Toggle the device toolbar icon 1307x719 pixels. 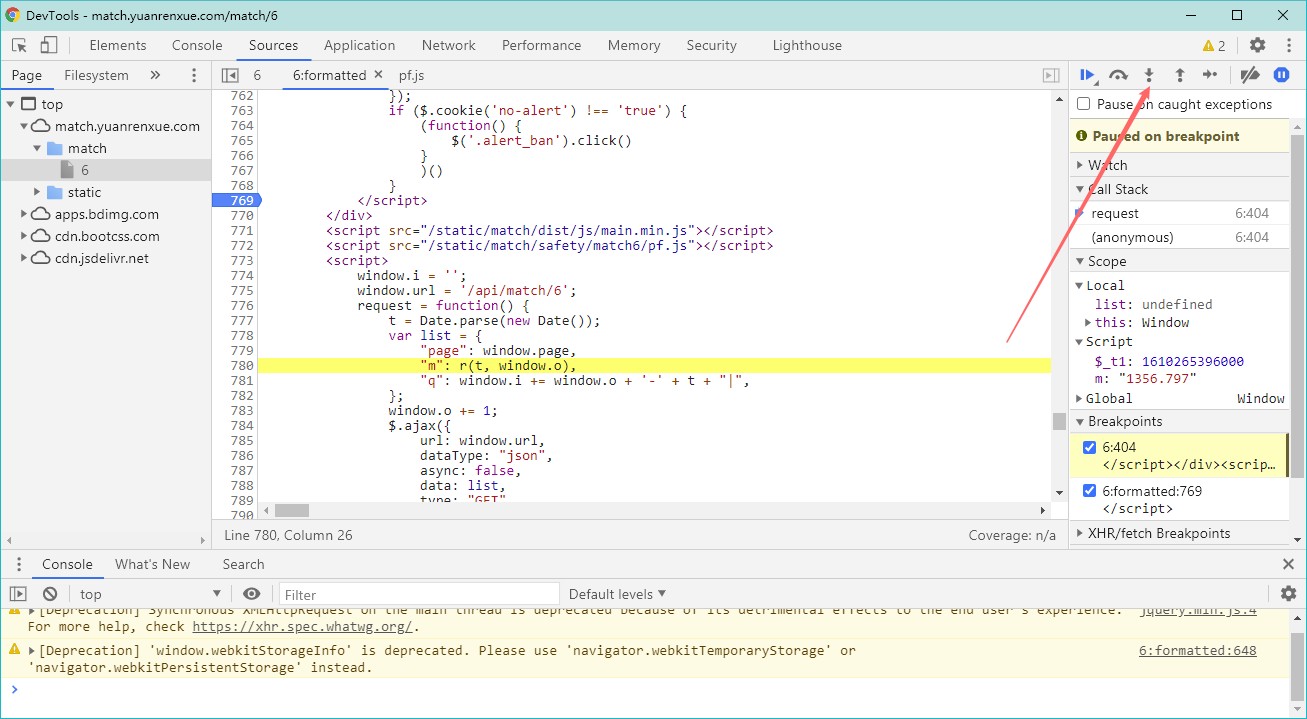click(x=49, y=45)
